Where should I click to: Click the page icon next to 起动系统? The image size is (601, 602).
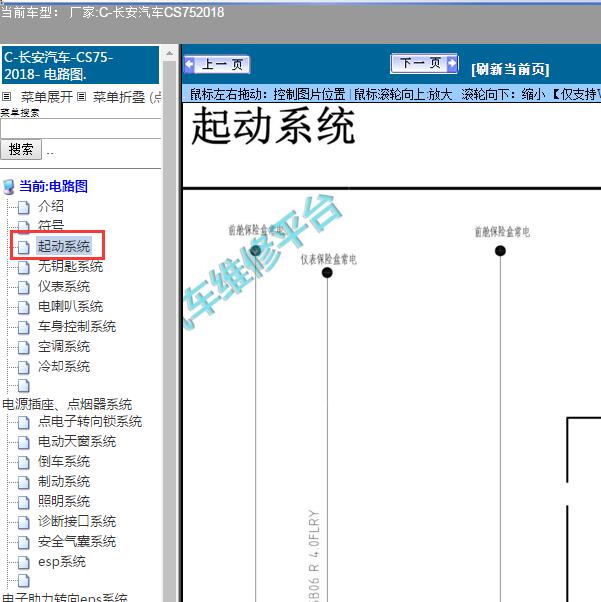pyautogui.click(x=23, y=247)
